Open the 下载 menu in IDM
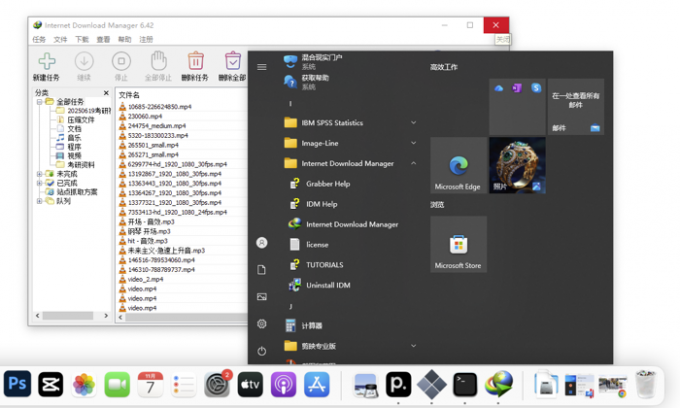The width and height of the screenshot is (680, 408). coord(82,39)
